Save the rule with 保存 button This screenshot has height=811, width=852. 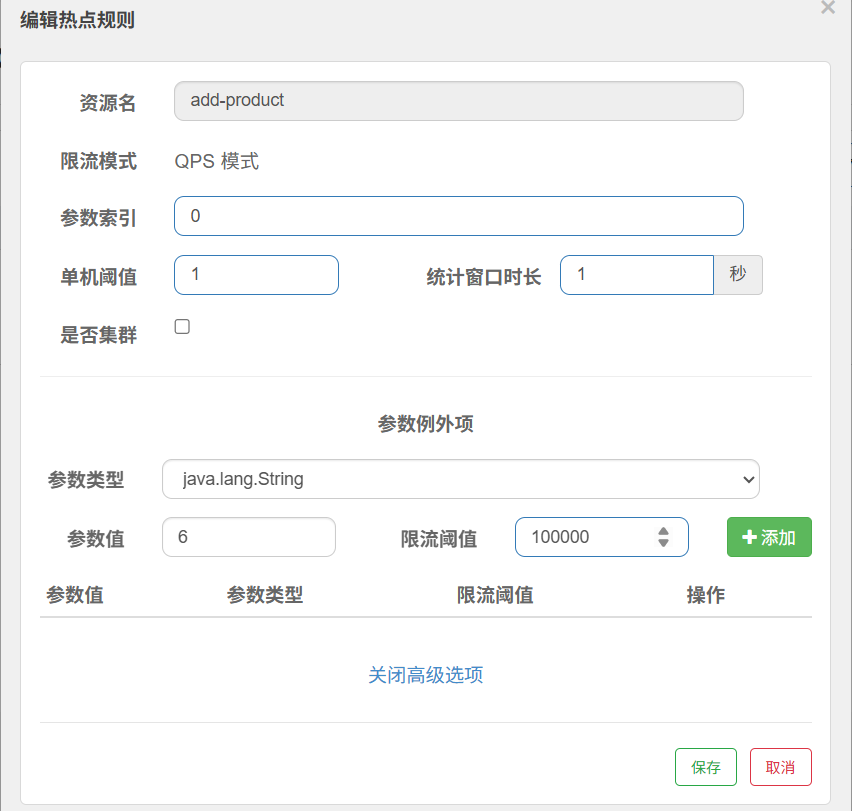(705, 767)
